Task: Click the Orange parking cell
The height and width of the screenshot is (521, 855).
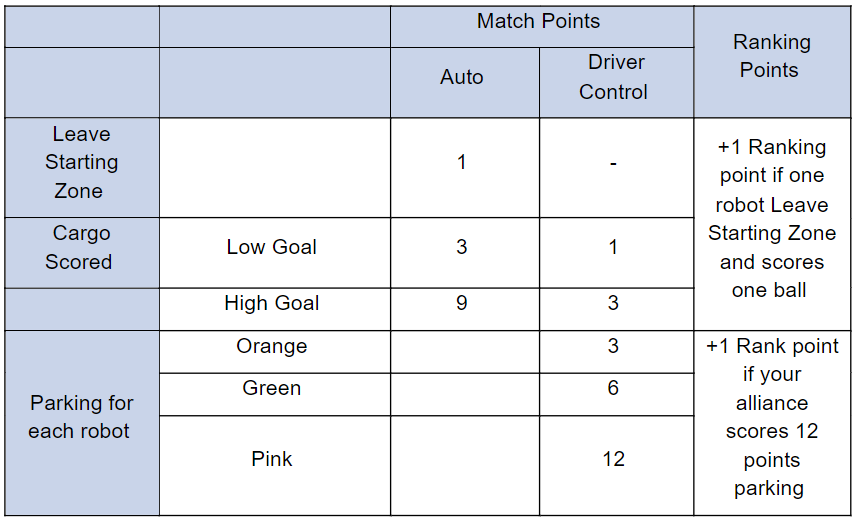Action: click(x=272, y=346)
